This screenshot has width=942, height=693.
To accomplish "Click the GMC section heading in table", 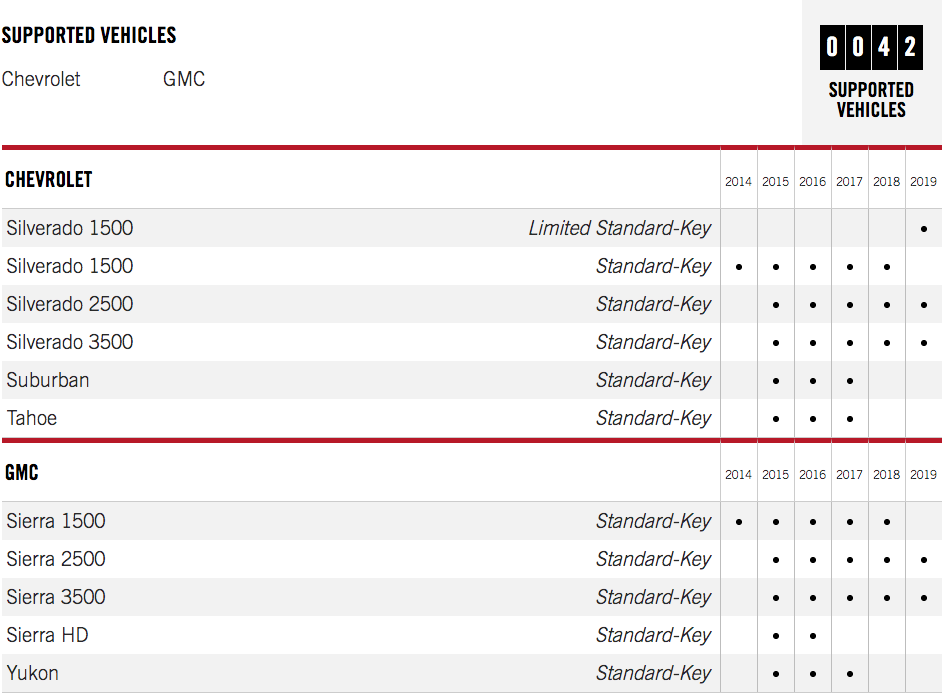I will [x=22, y=472].
